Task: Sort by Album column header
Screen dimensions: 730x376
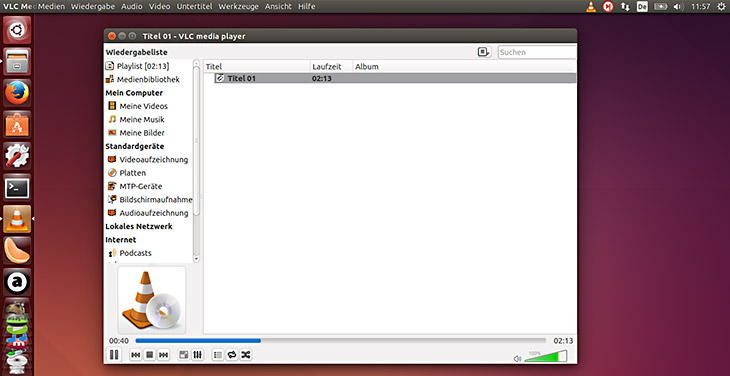Action: pos(464,67)
